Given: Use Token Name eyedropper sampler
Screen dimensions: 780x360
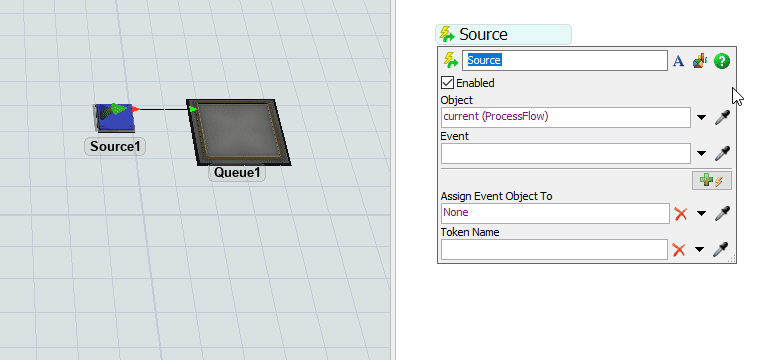Looking at the screenshot, I should [721, 250].
